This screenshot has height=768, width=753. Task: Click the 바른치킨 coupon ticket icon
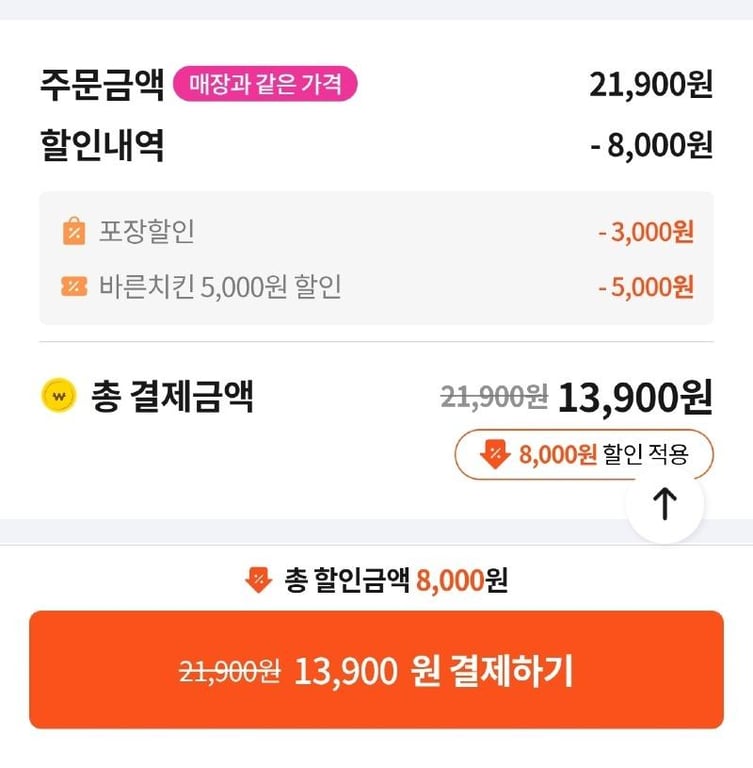(x=74, y=287)
